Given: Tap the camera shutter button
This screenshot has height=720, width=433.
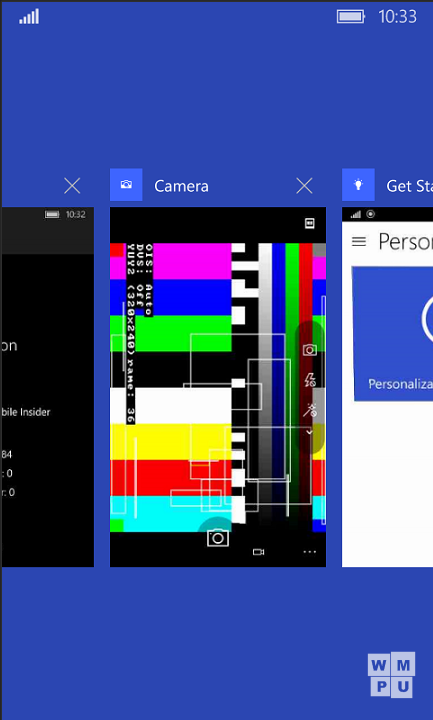Looking at the screenshot, I should [217, 538].
